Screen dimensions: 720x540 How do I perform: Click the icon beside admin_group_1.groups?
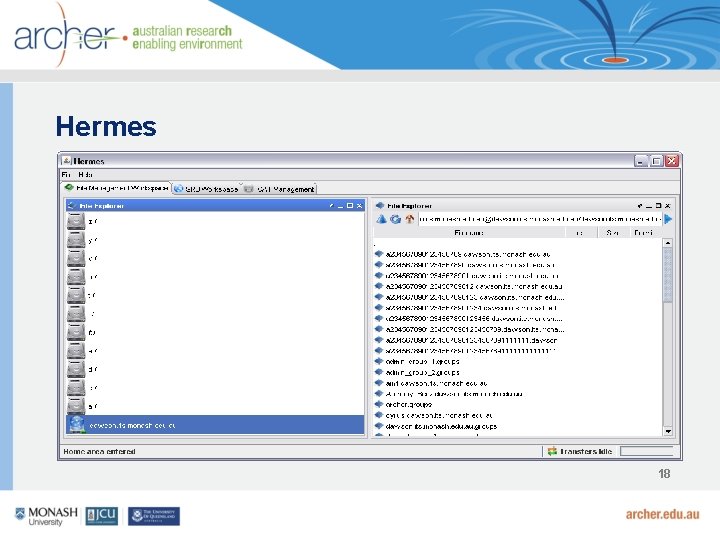pos(379,361)
